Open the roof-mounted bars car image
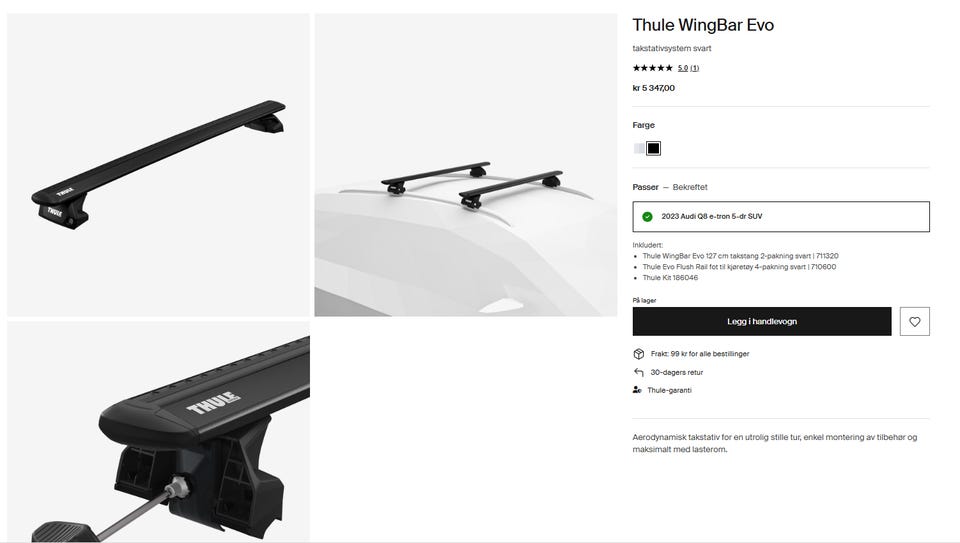Screen dimensions: 960x543 click(x=465, y=165)
